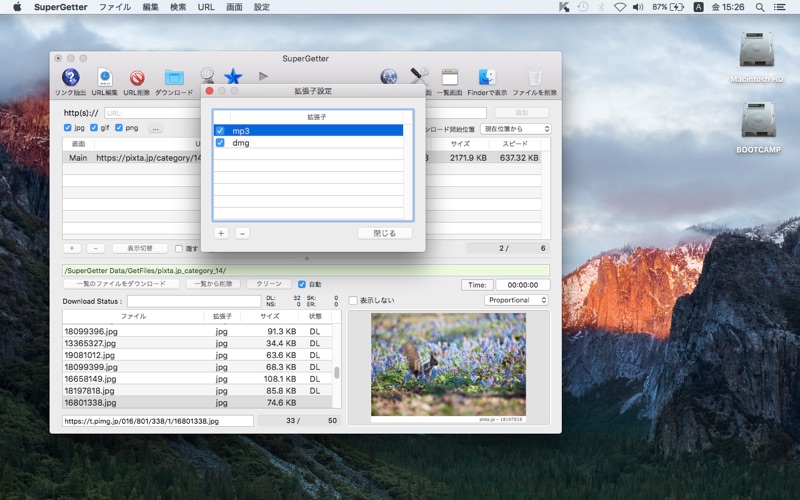Click the サイズ column header in file list
The width and height of the screenshot is (800, 500).
point(269,316)
